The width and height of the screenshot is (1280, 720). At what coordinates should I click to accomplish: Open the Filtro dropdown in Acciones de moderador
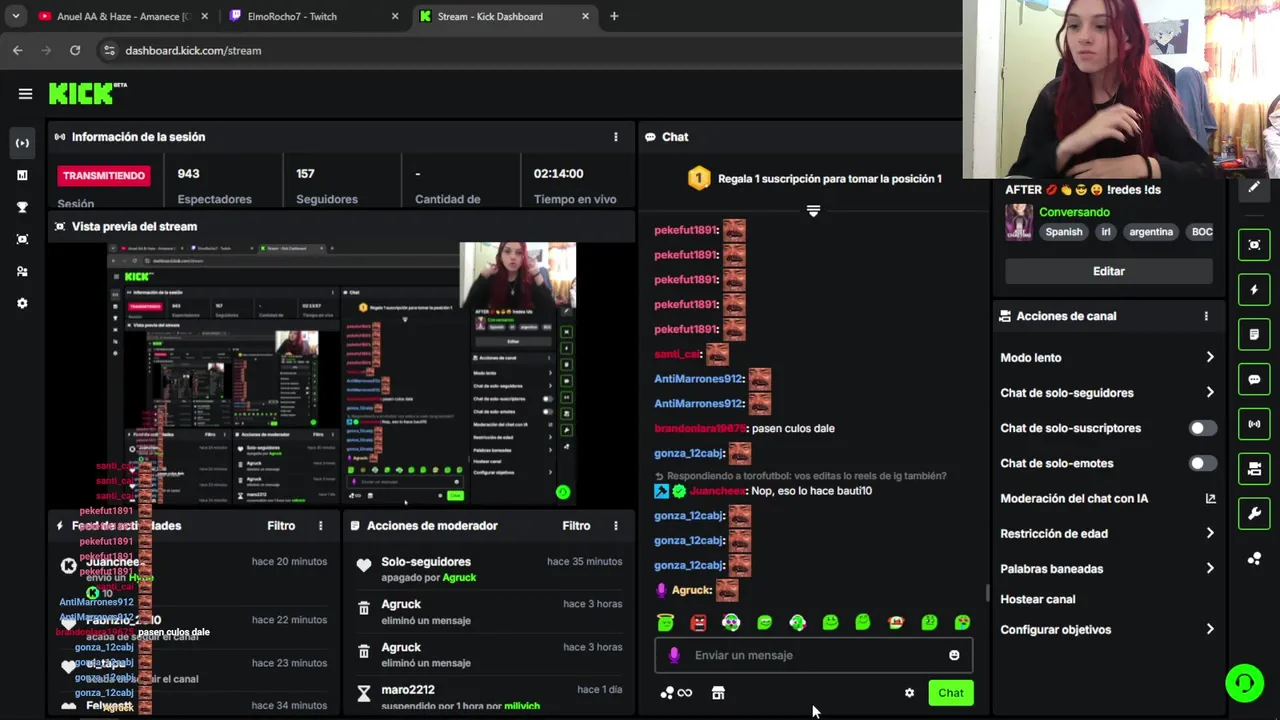coord(576,525)
